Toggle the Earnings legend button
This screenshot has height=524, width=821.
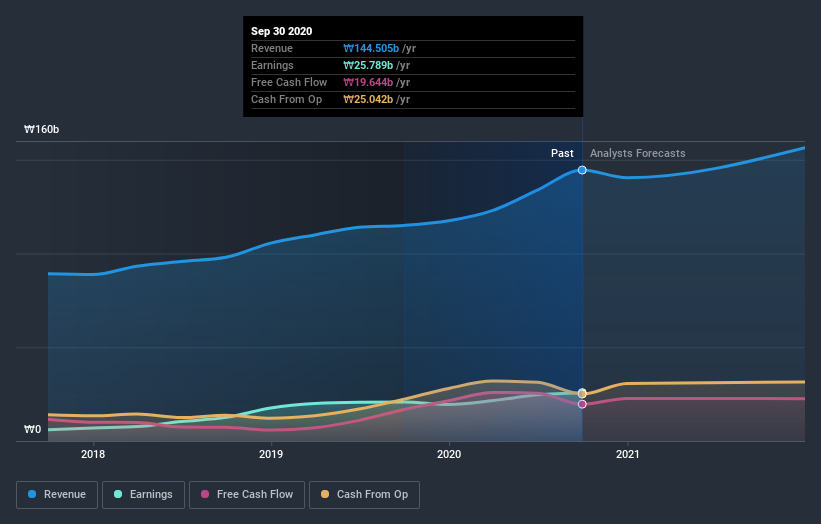[x=143, y=495]
